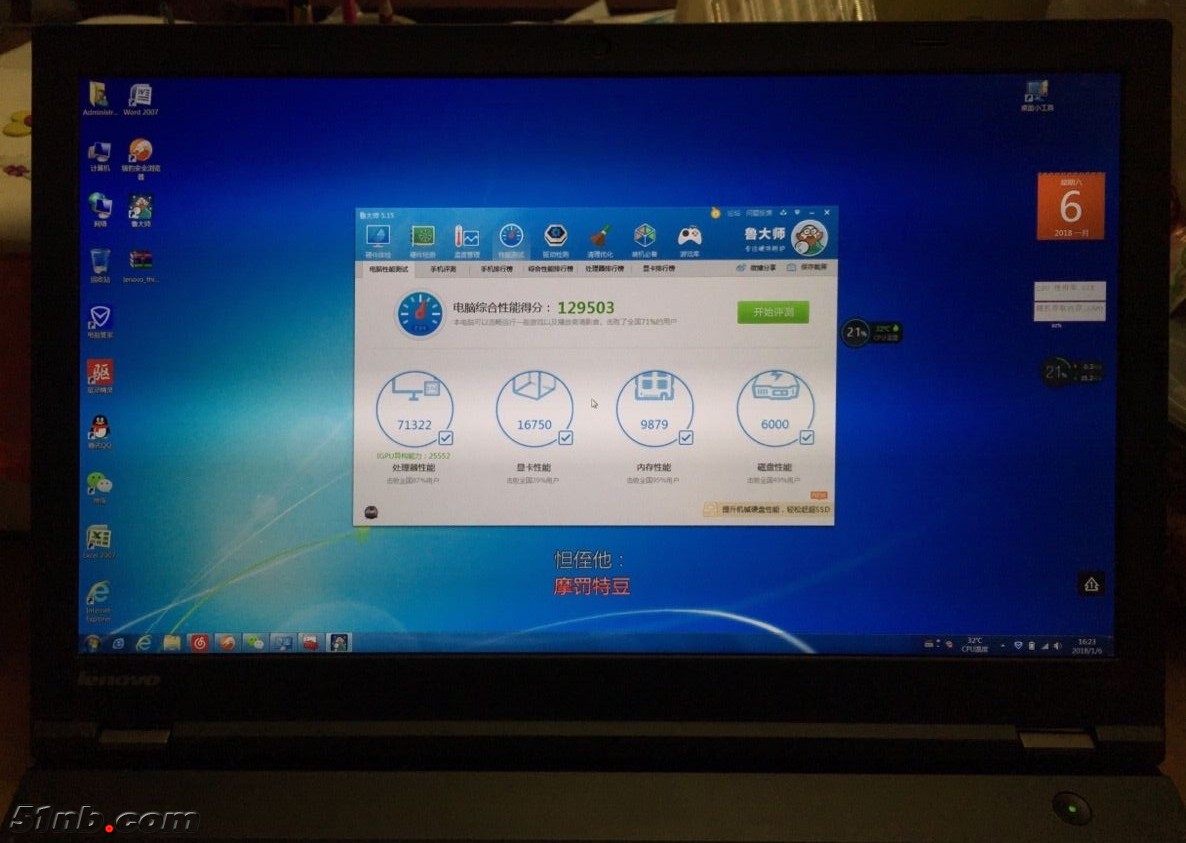Open the essential software cube icon
Screen dimensions: 1186x843
click(644, 240)
